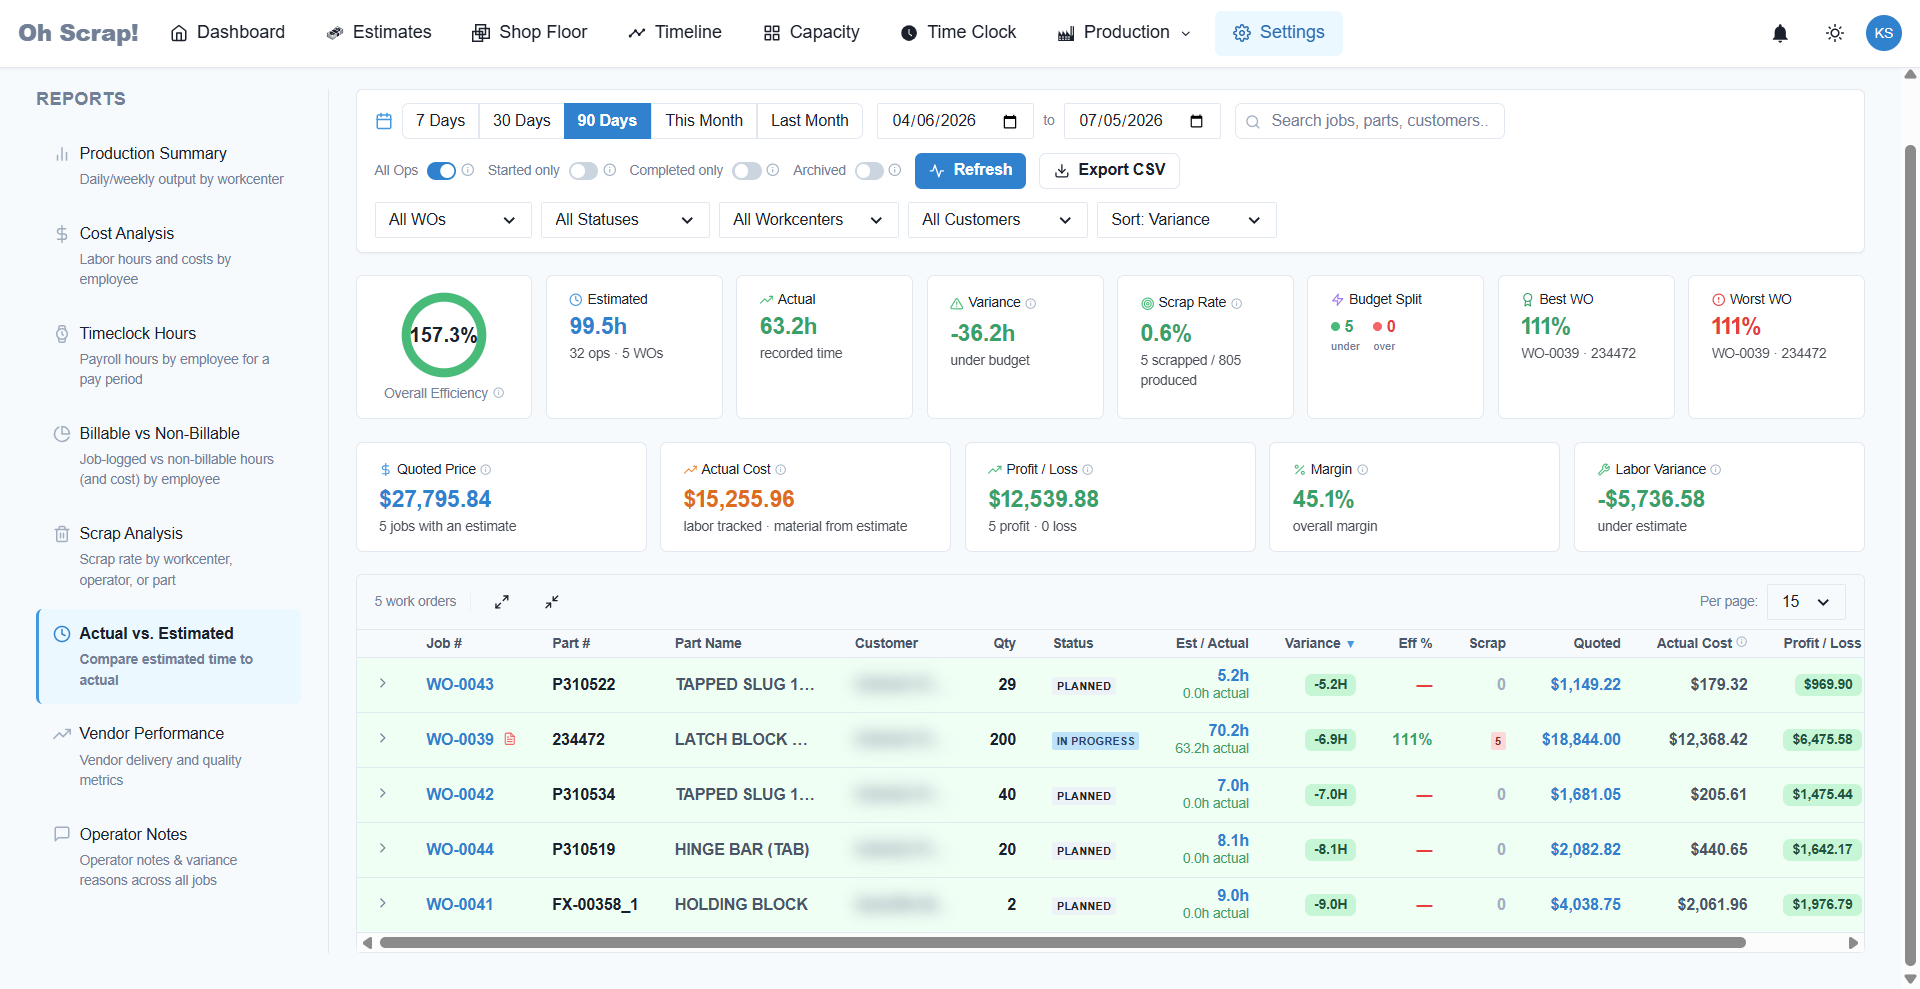
Task: Open the notifications bell icon
Action: pos(1780,33)
